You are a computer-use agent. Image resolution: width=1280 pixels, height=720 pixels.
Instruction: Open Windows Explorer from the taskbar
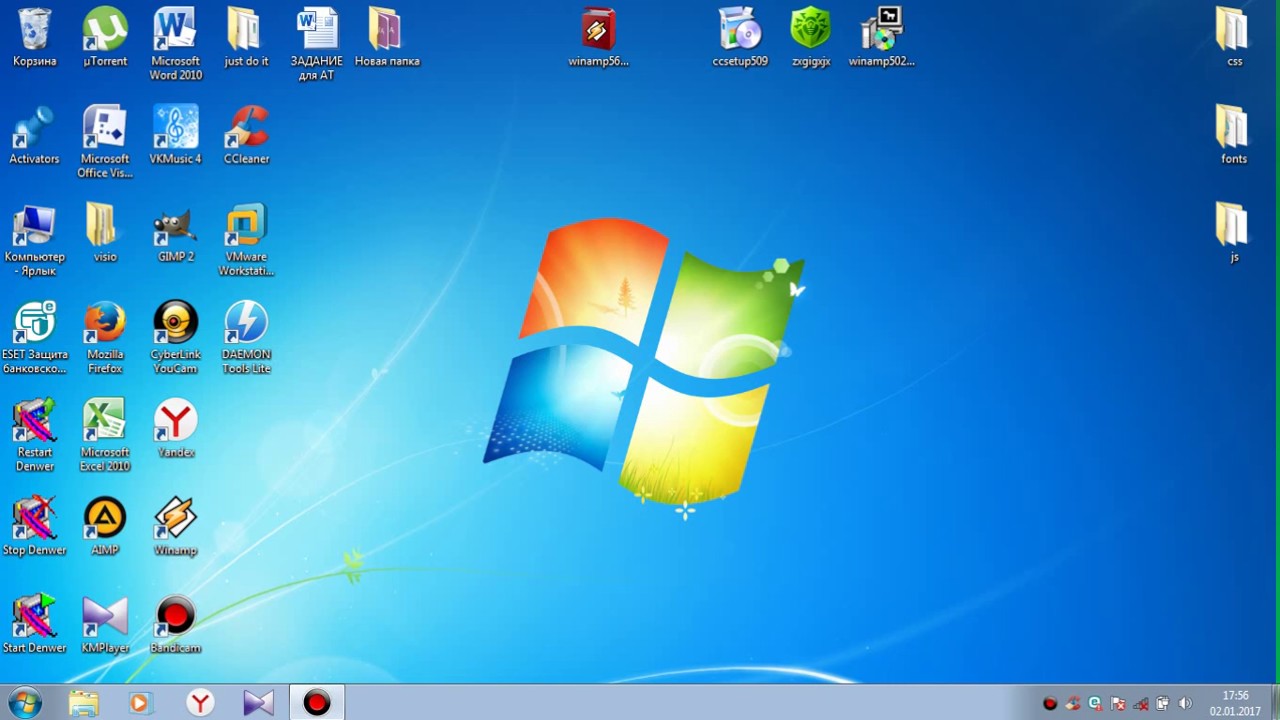(83, 703)
